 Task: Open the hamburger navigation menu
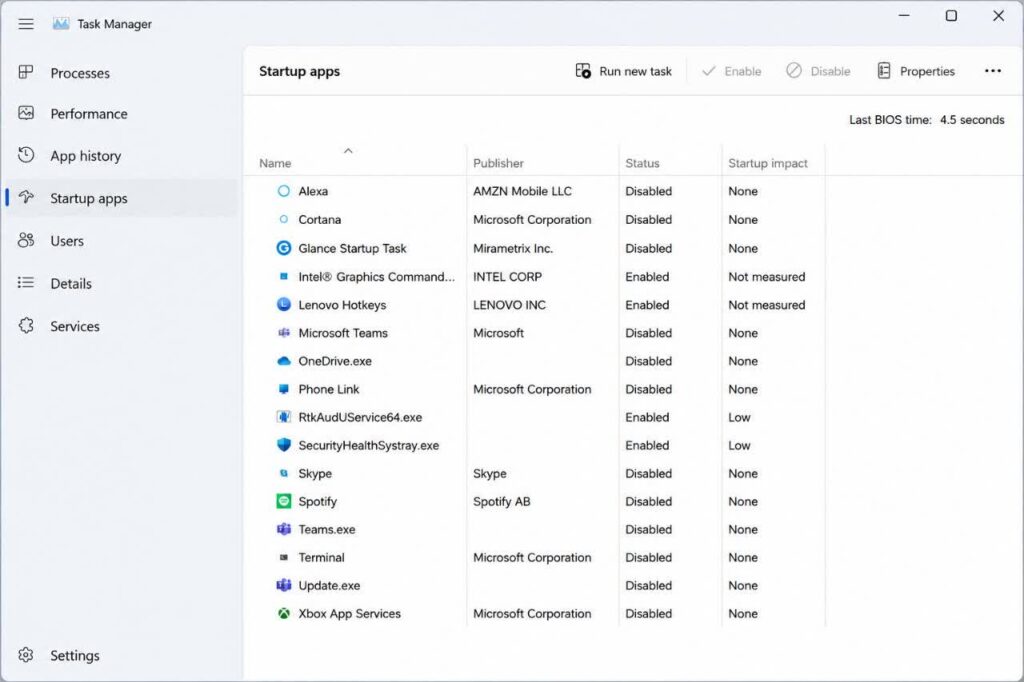click(x=26, y=24)
